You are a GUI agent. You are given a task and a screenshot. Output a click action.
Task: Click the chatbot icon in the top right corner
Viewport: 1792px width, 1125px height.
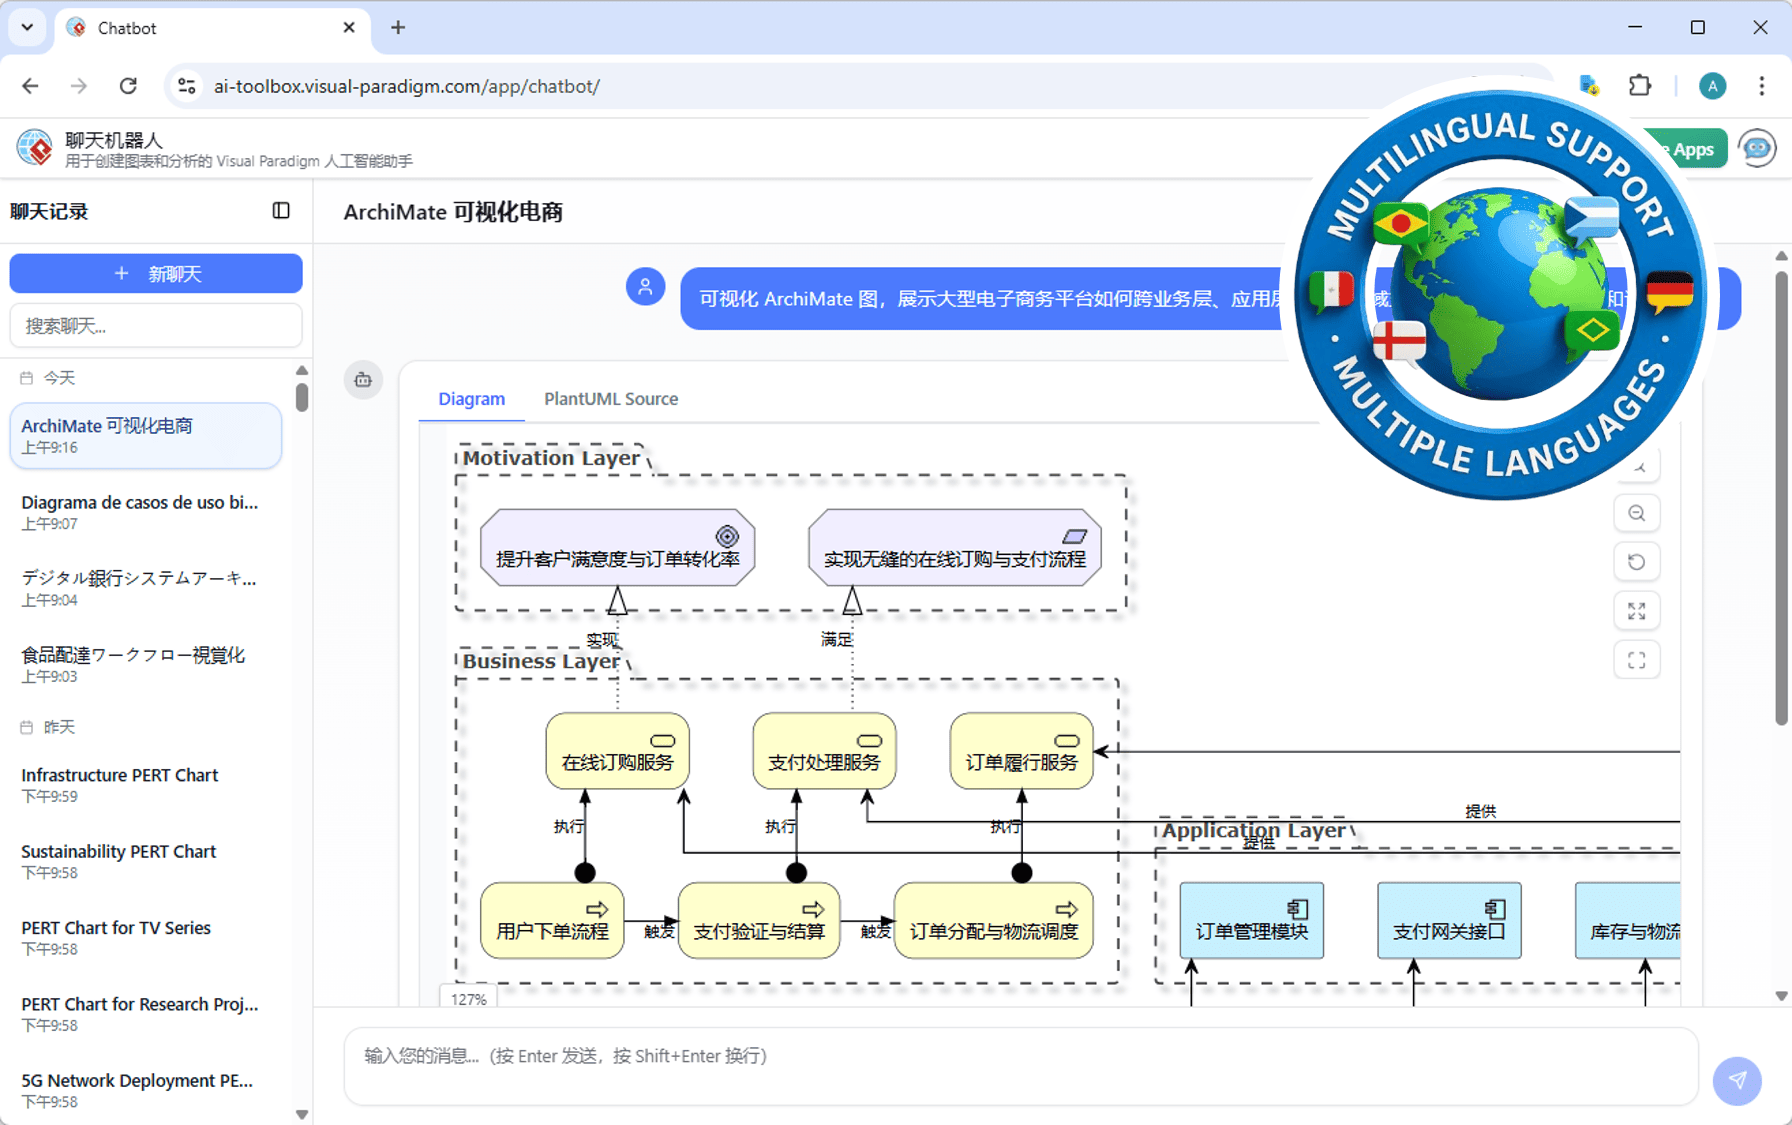click(1758, 148)
